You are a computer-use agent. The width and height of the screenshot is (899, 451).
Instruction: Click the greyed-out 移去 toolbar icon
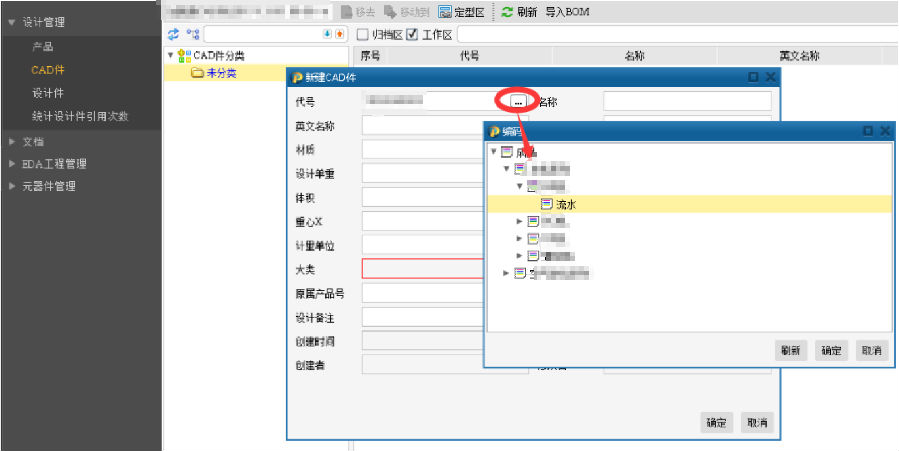(x=346, y=12)
